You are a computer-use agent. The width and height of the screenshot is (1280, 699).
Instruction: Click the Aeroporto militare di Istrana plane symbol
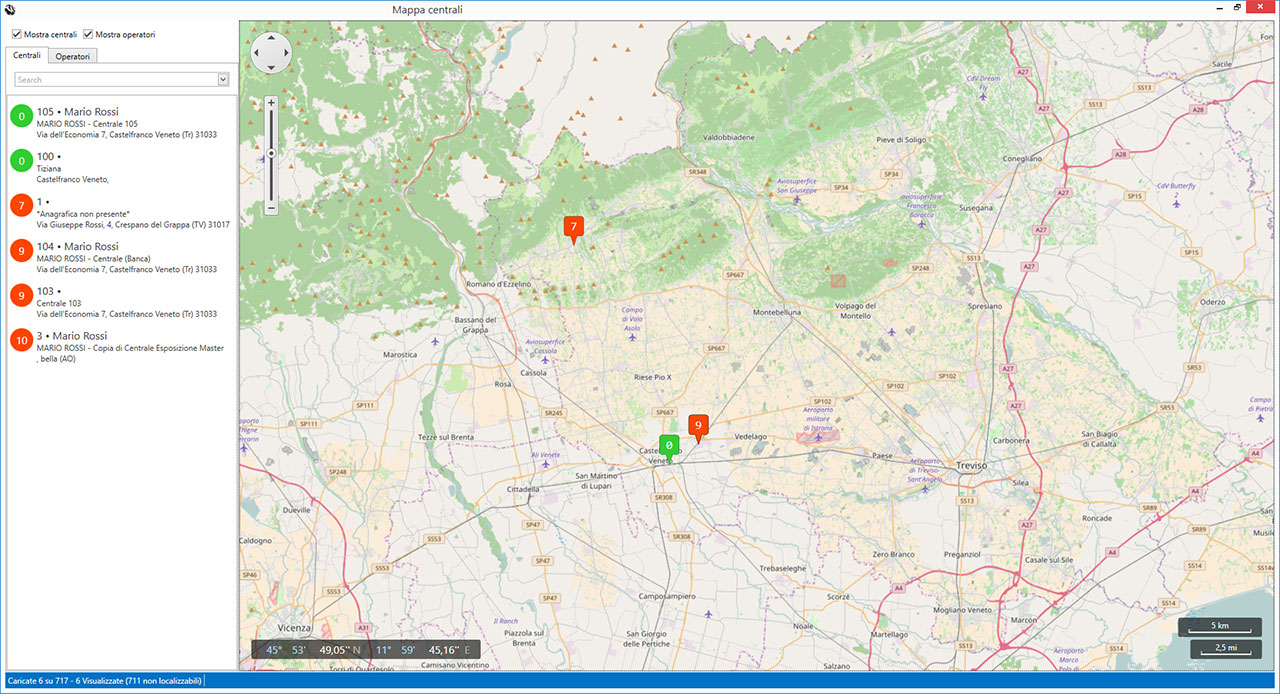point(818,436)
